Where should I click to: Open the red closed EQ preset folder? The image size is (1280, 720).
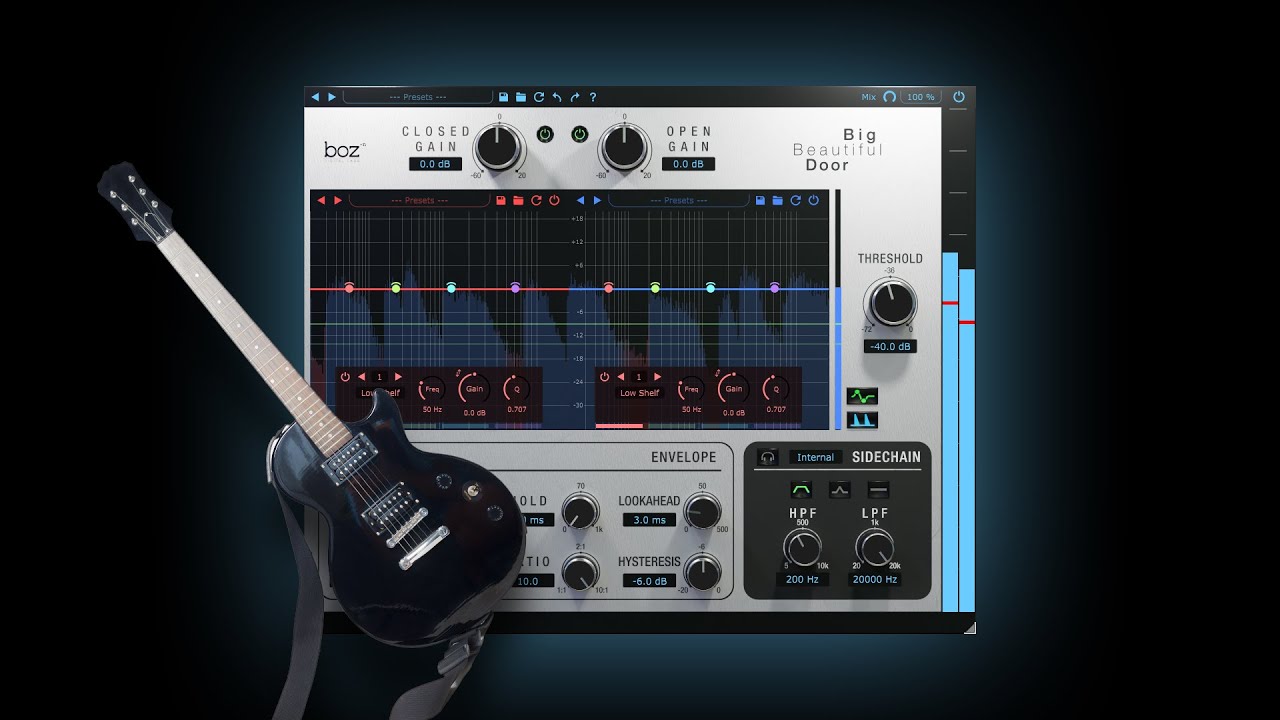coord(518,200)
